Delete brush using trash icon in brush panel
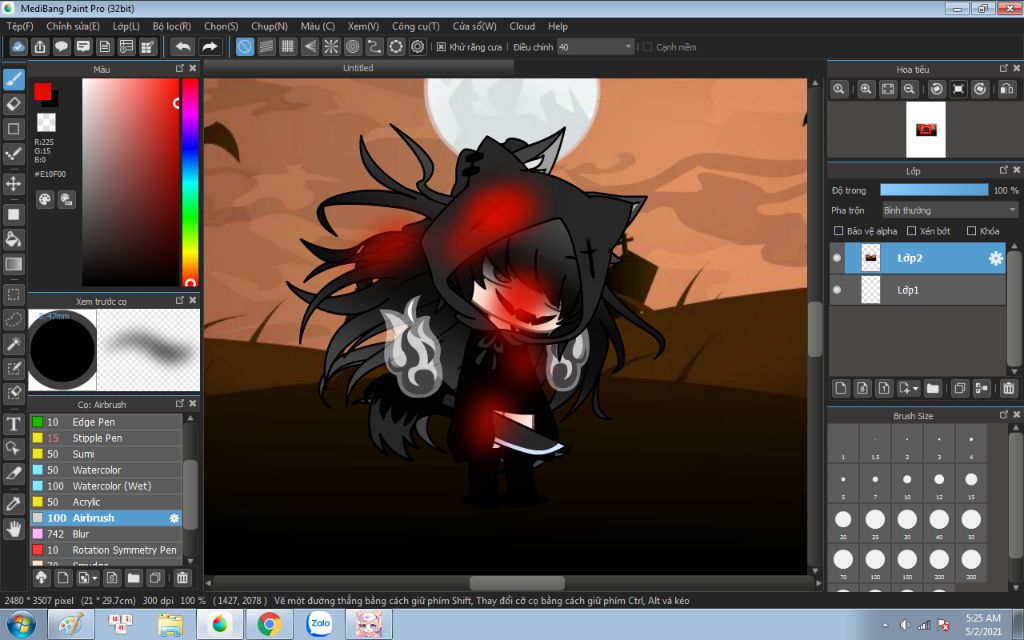 [x=182, y=578]
